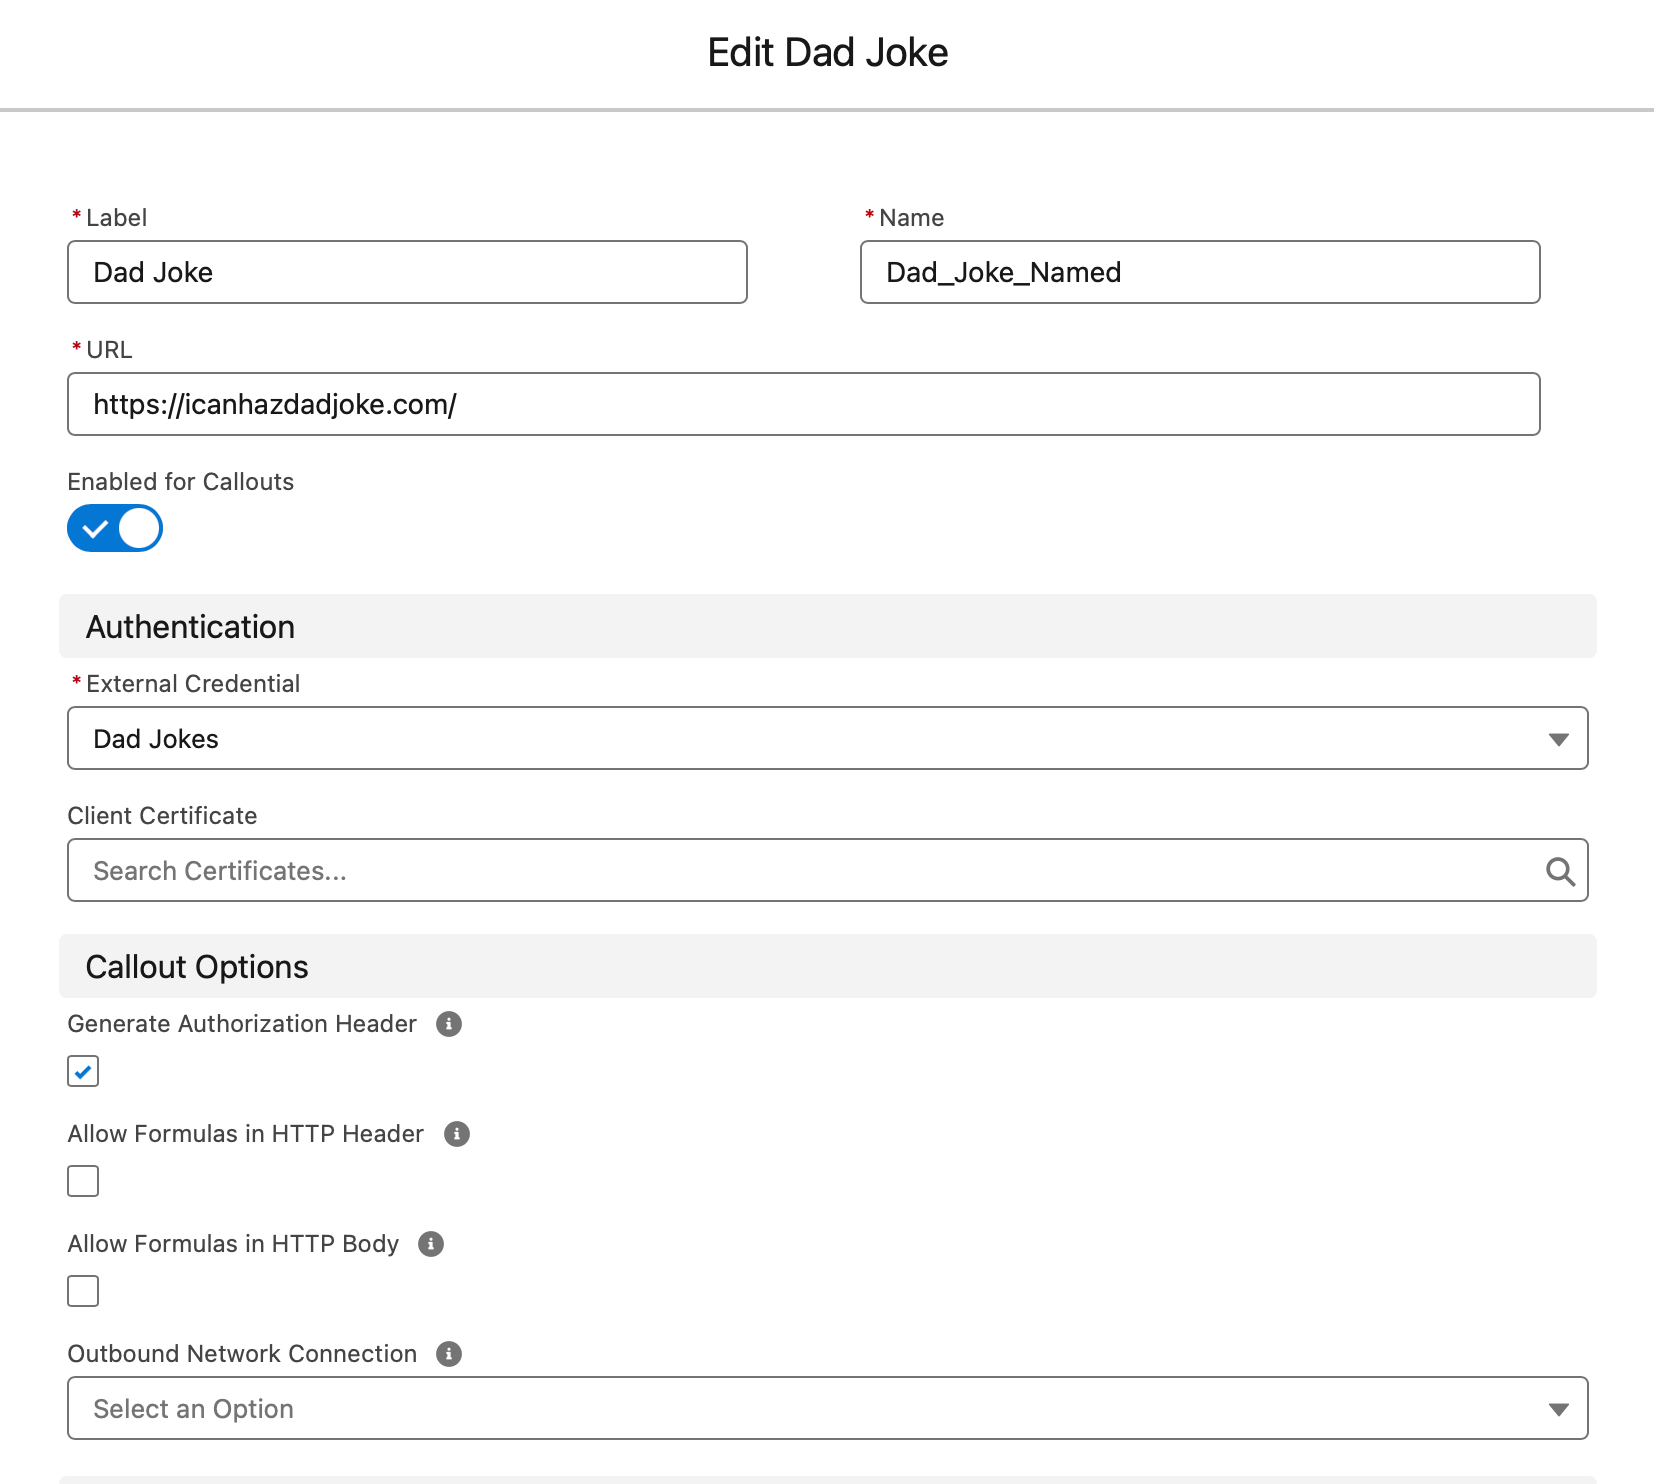Check Allow Formulas in HTTP Body box
Image resolution: width=1654 pixels, height=1484 pixels.
tap(83, 1291)
